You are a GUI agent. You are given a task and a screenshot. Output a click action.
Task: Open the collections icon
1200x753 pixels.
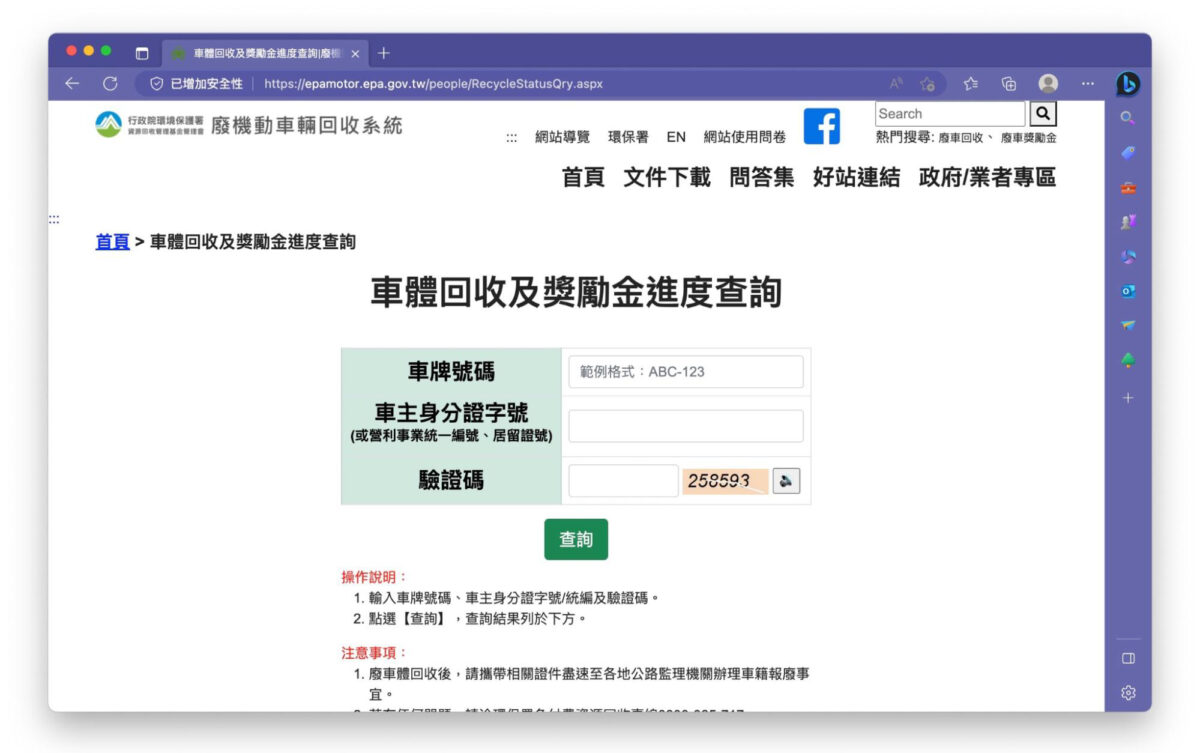click(x=1009, y=84)
